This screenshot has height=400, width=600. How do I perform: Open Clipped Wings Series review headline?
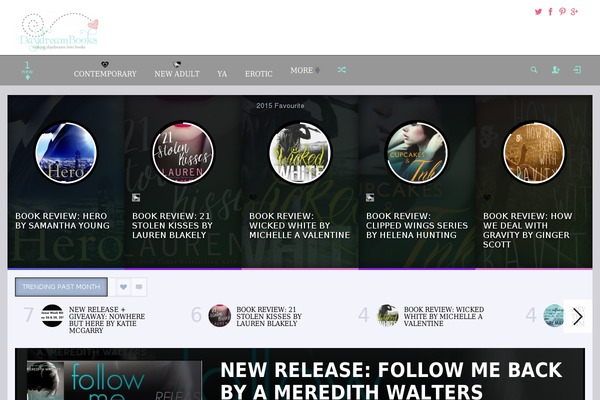click(417, 225)
